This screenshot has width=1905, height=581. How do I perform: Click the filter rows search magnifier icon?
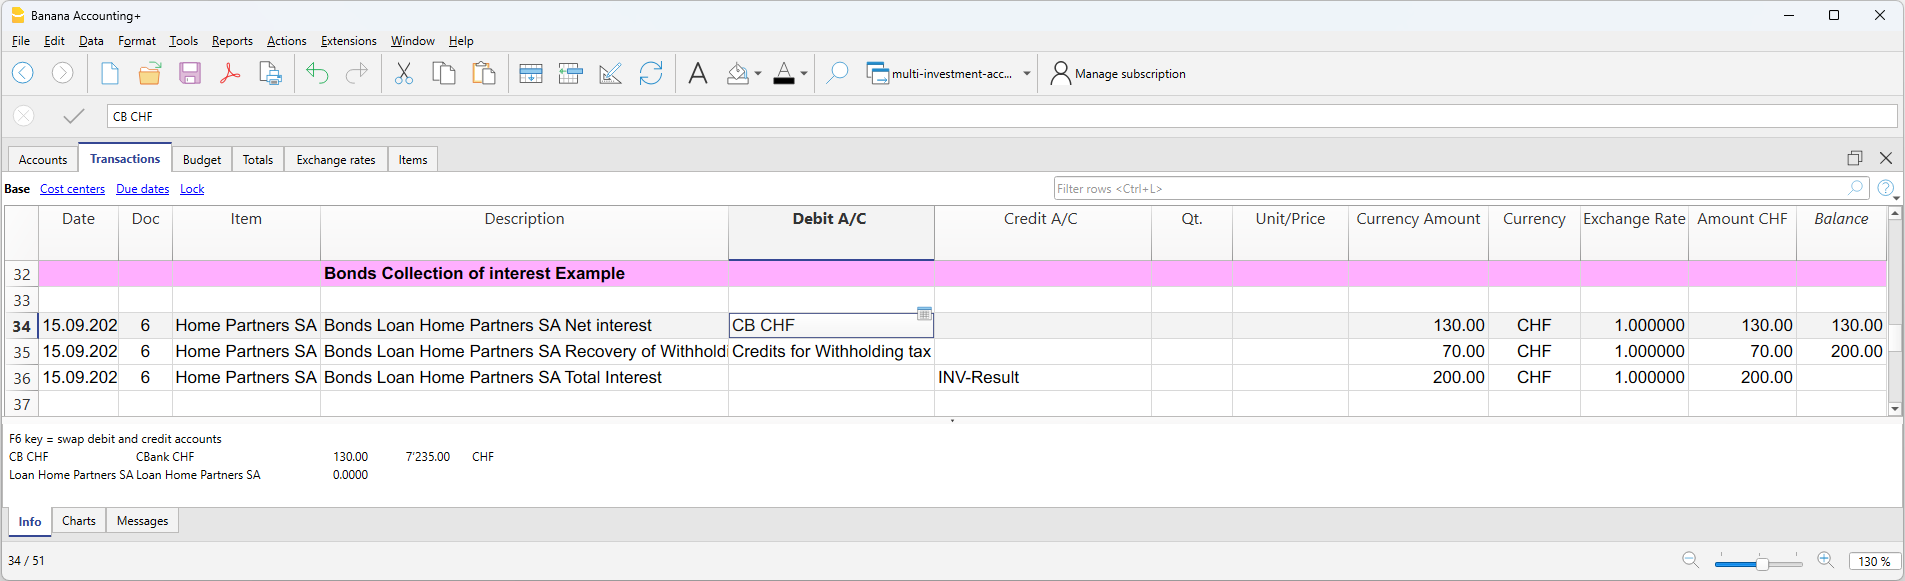coord(1856,188)
